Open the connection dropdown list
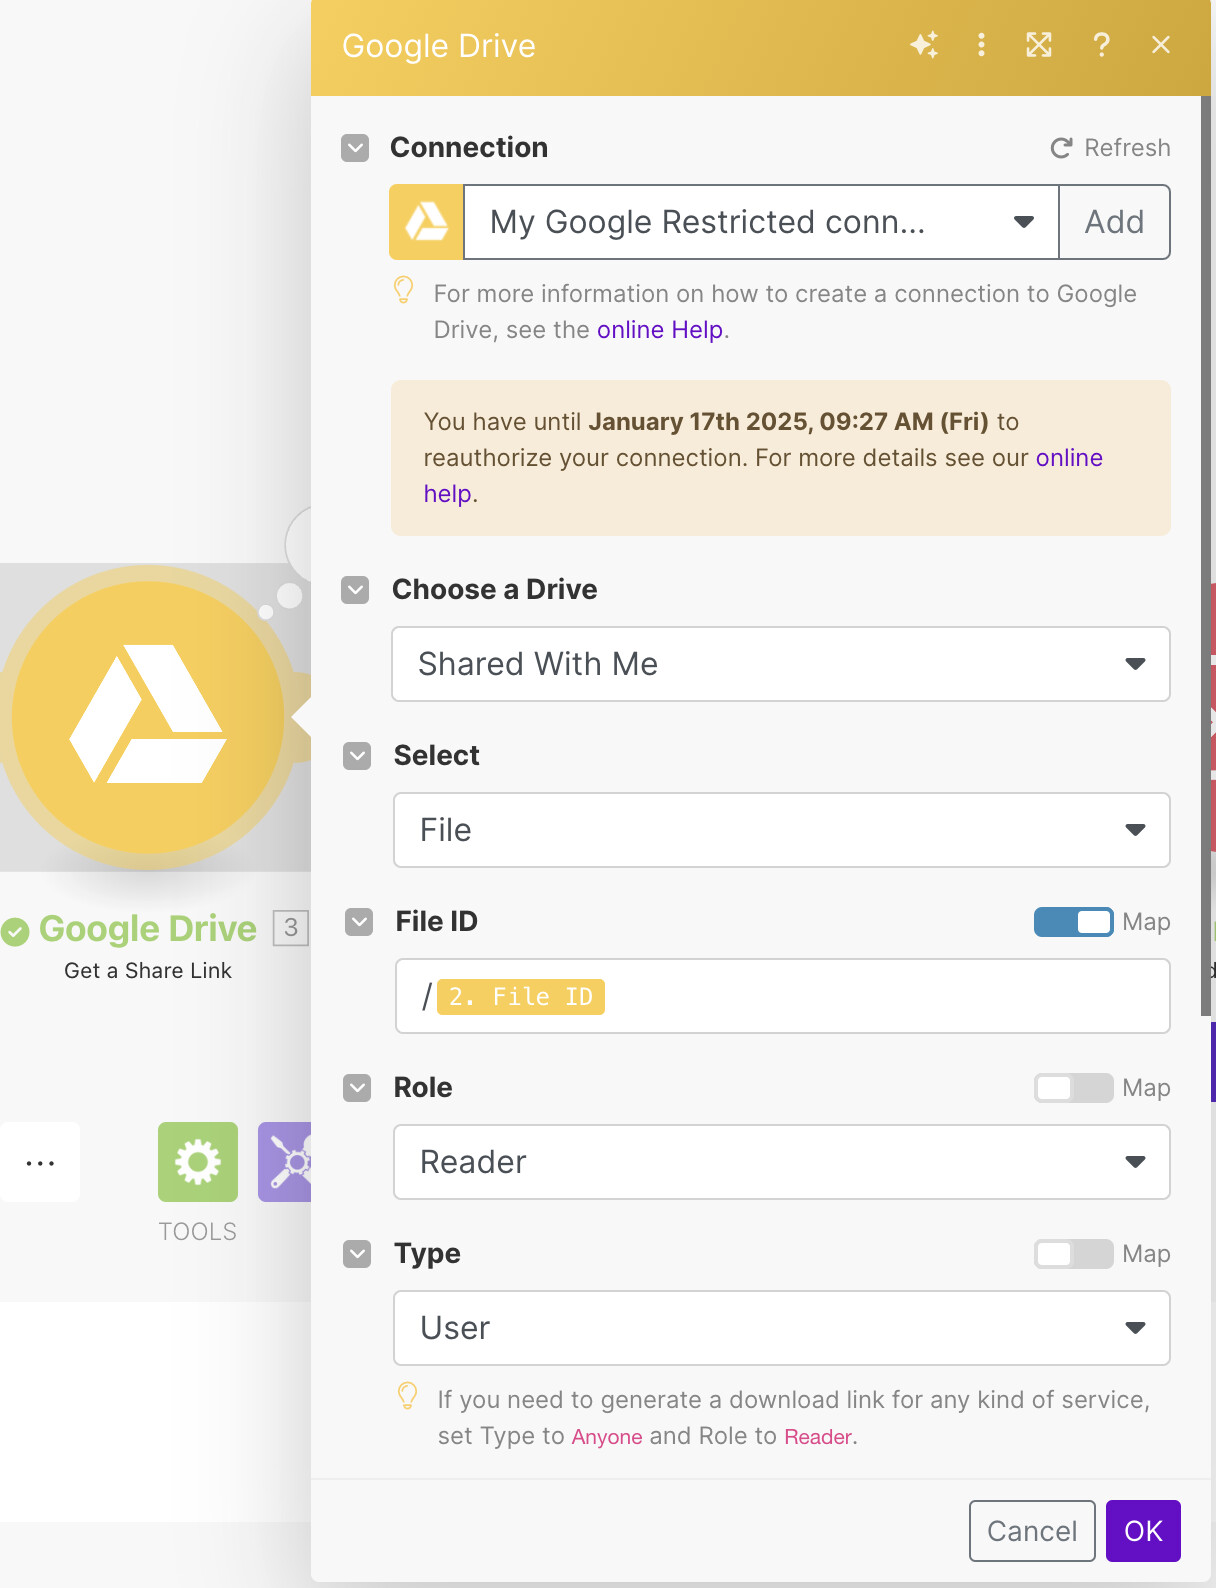The height and width of the screenshot is (1588, 1216). (x=761, y=222)
